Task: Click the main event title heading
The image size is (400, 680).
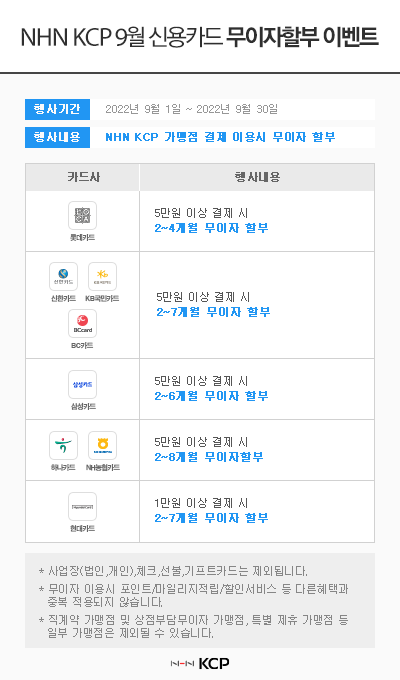Action: point(200,37)
